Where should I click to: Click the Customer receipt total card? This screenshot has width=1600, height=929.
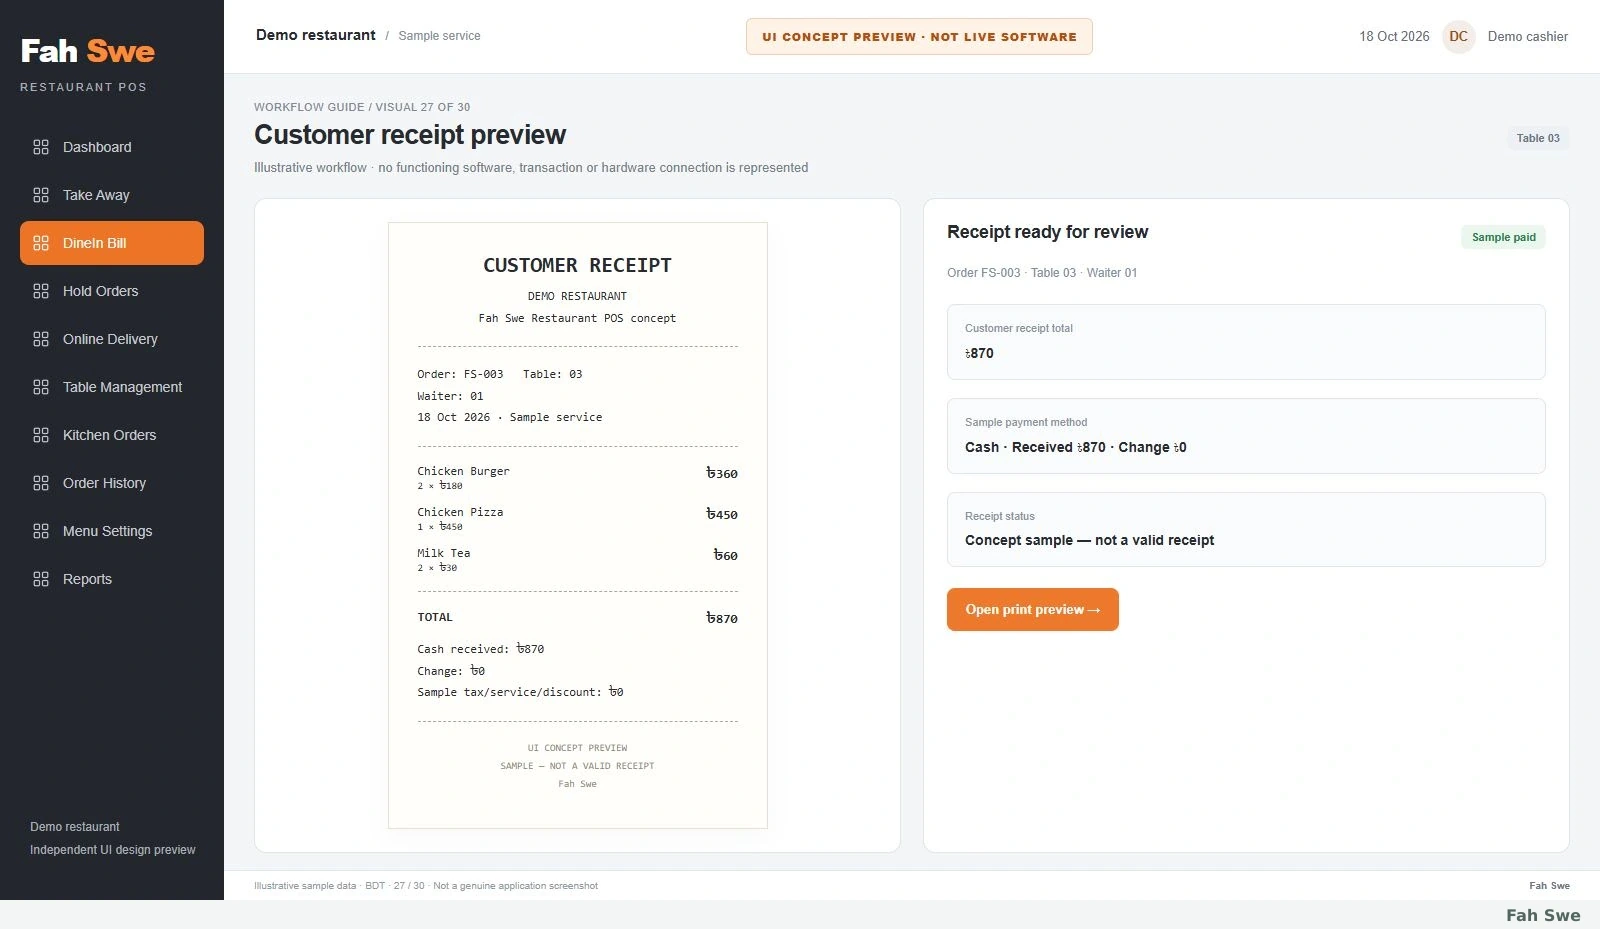[1246, 342]
